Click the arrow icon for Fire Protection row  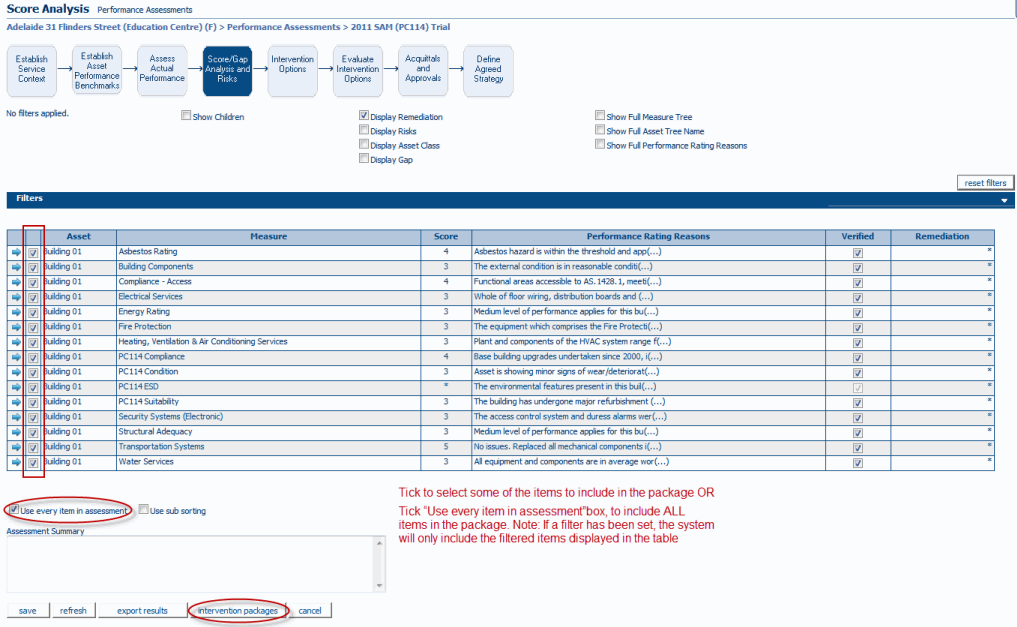point(16,327)
